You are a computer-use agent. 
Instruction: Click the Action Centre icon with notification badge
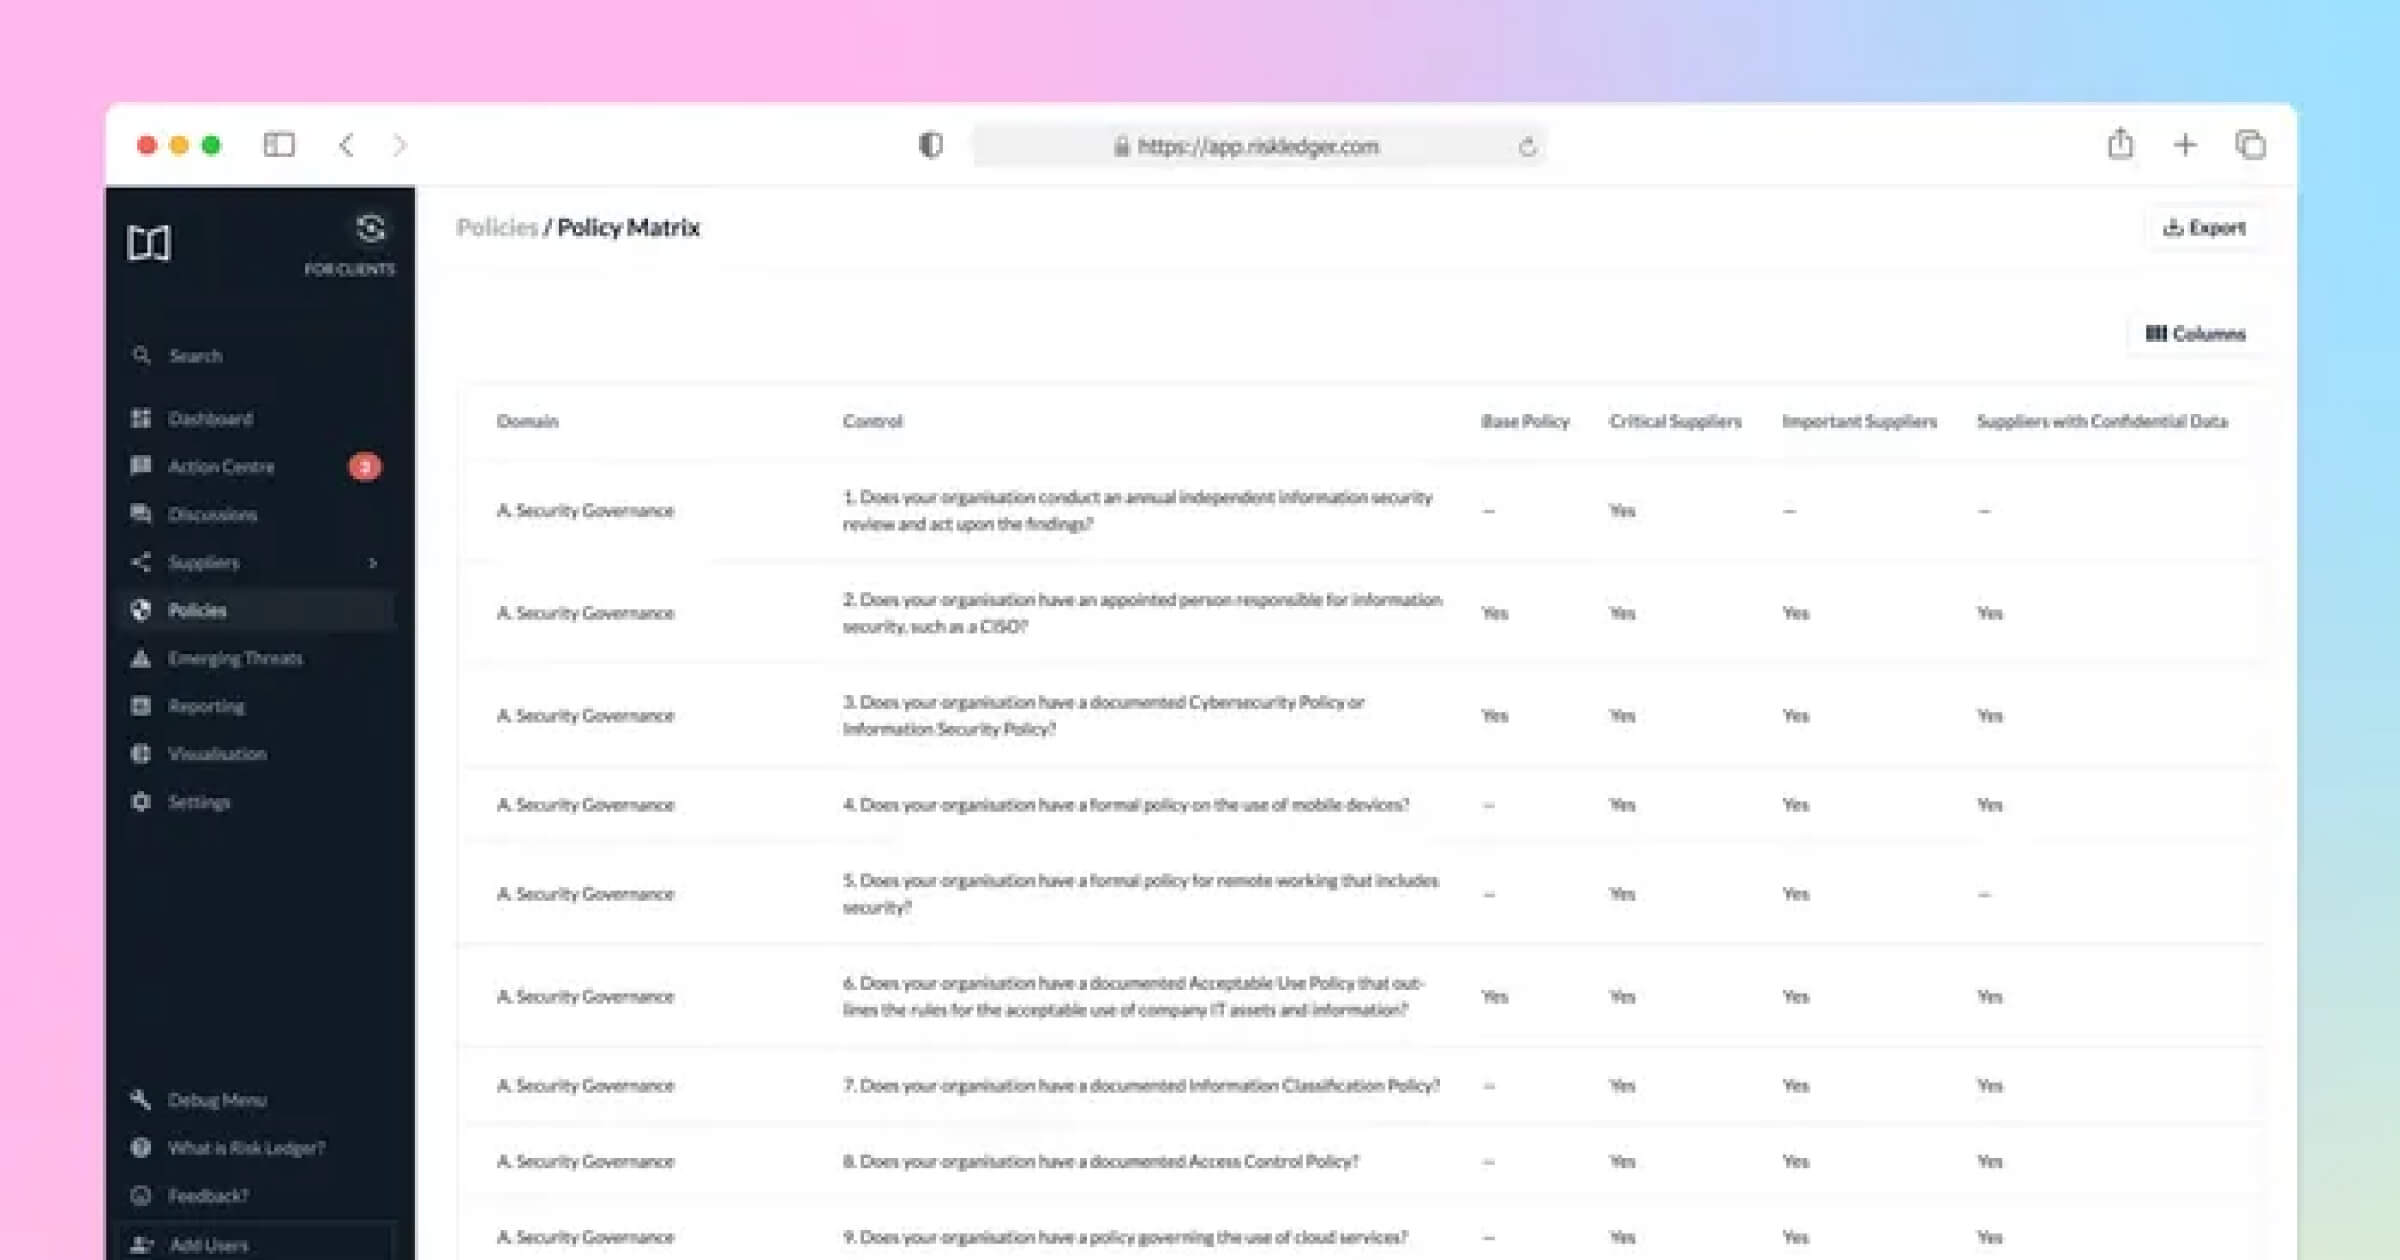point(142,466)
